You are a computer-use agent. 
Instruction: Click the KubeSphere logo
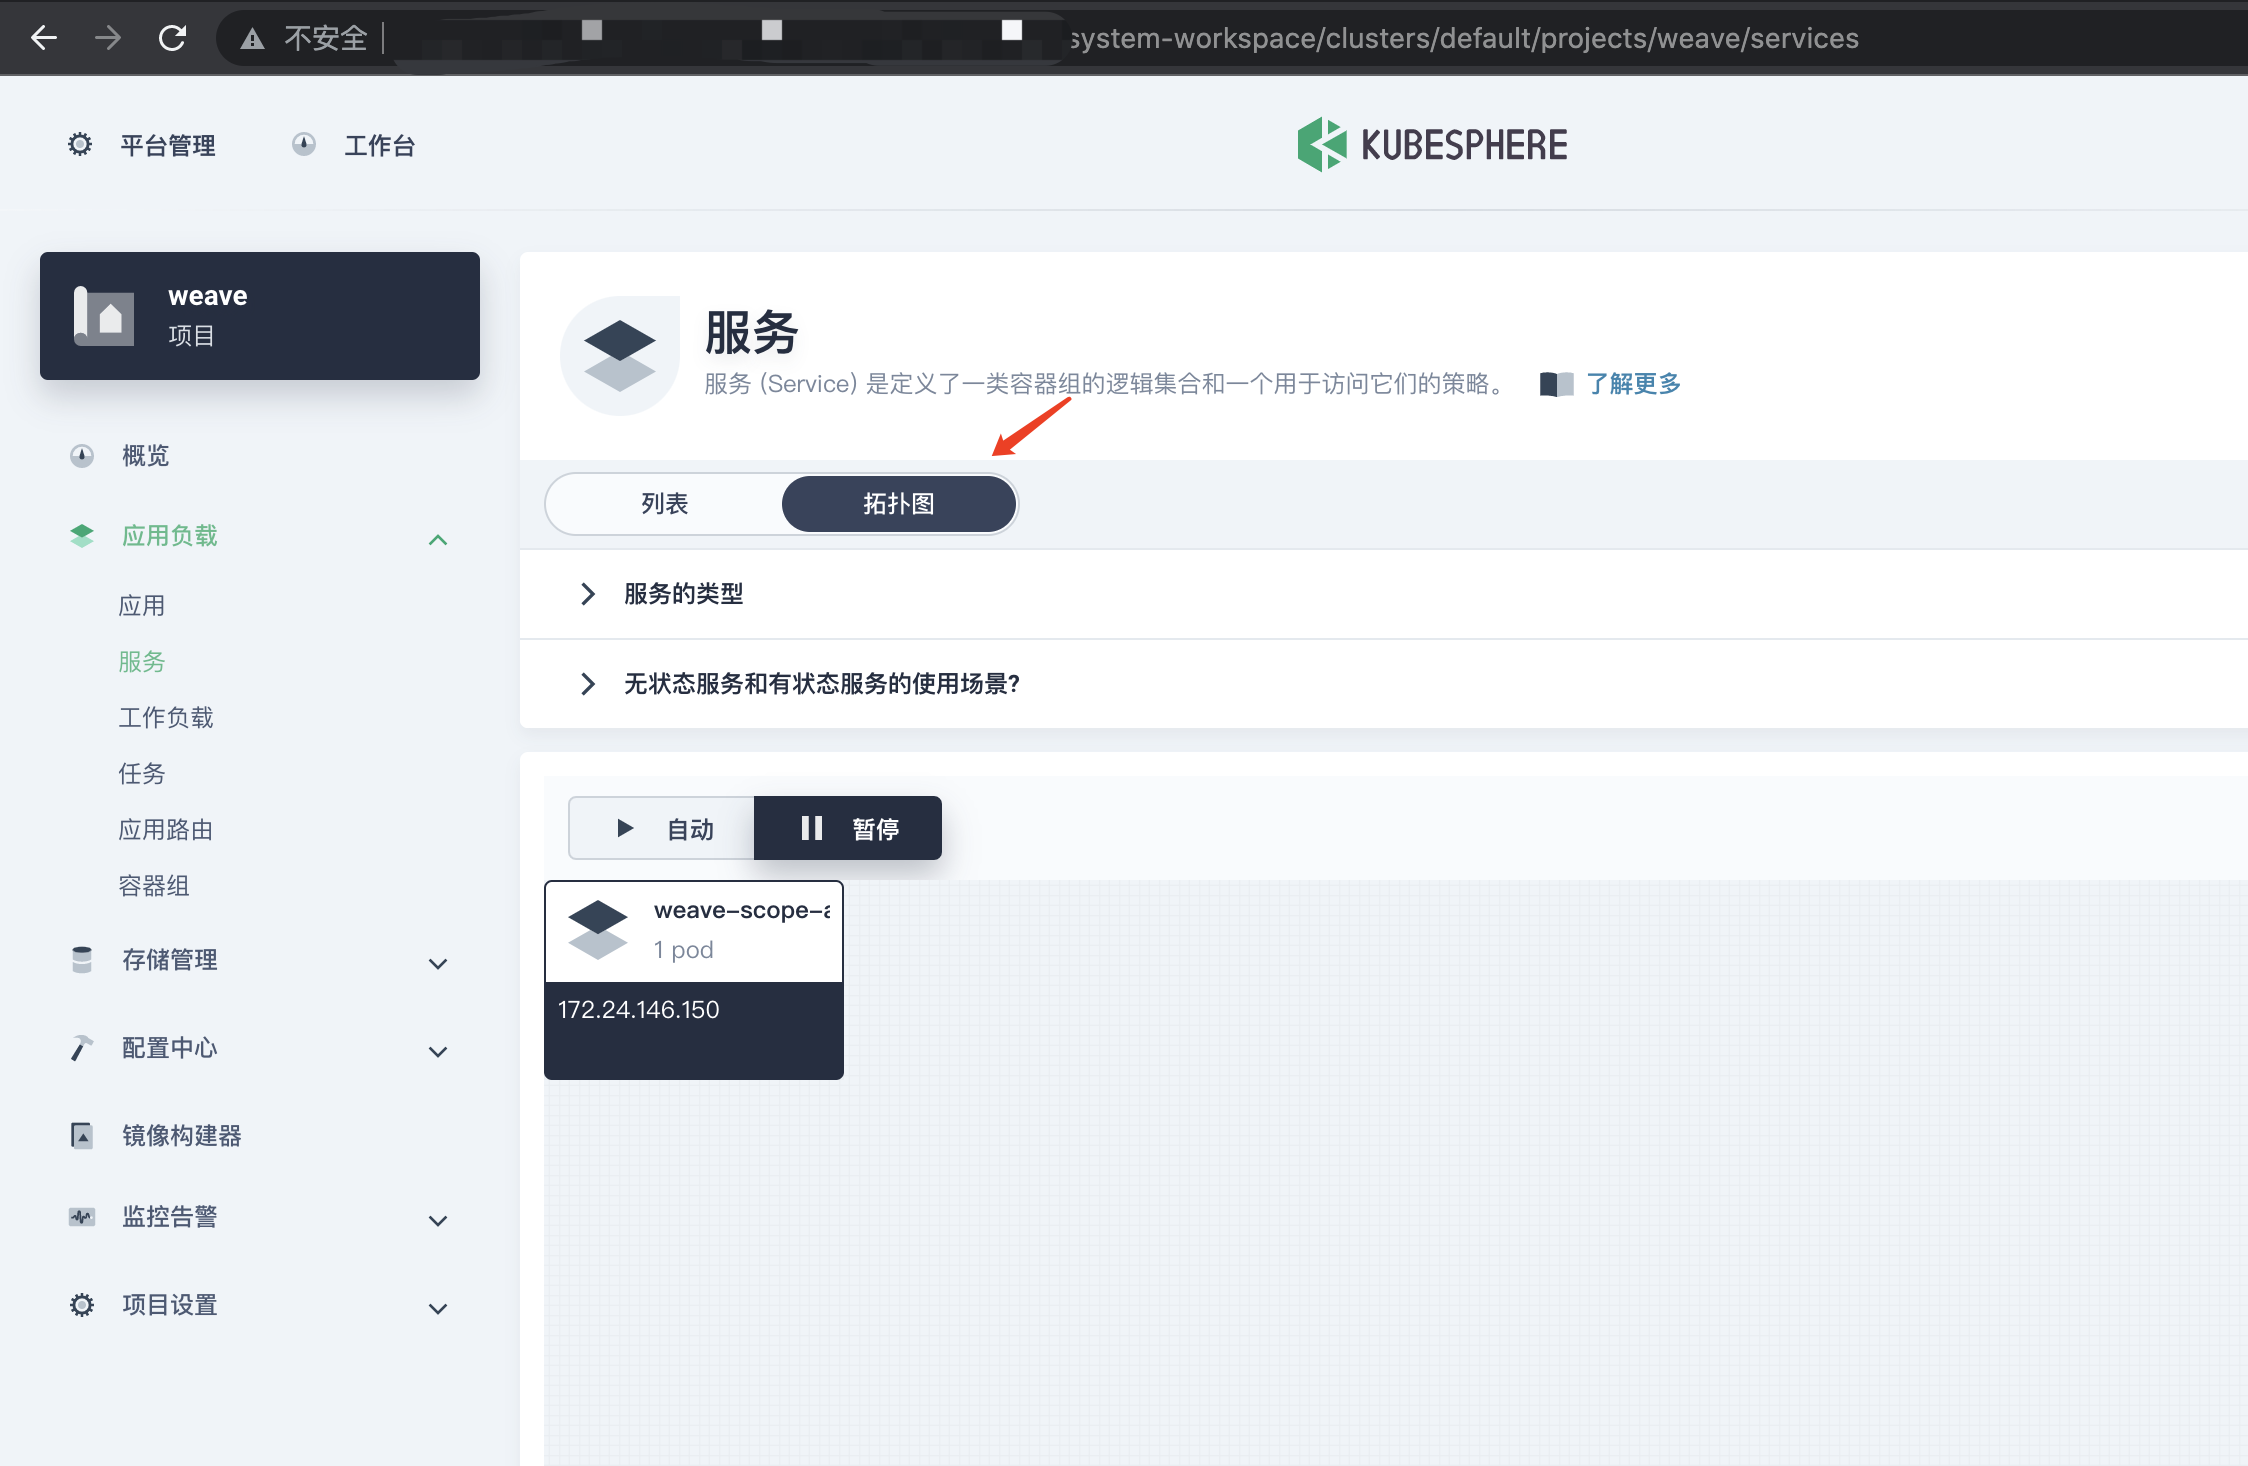(x=1432, y=145)
